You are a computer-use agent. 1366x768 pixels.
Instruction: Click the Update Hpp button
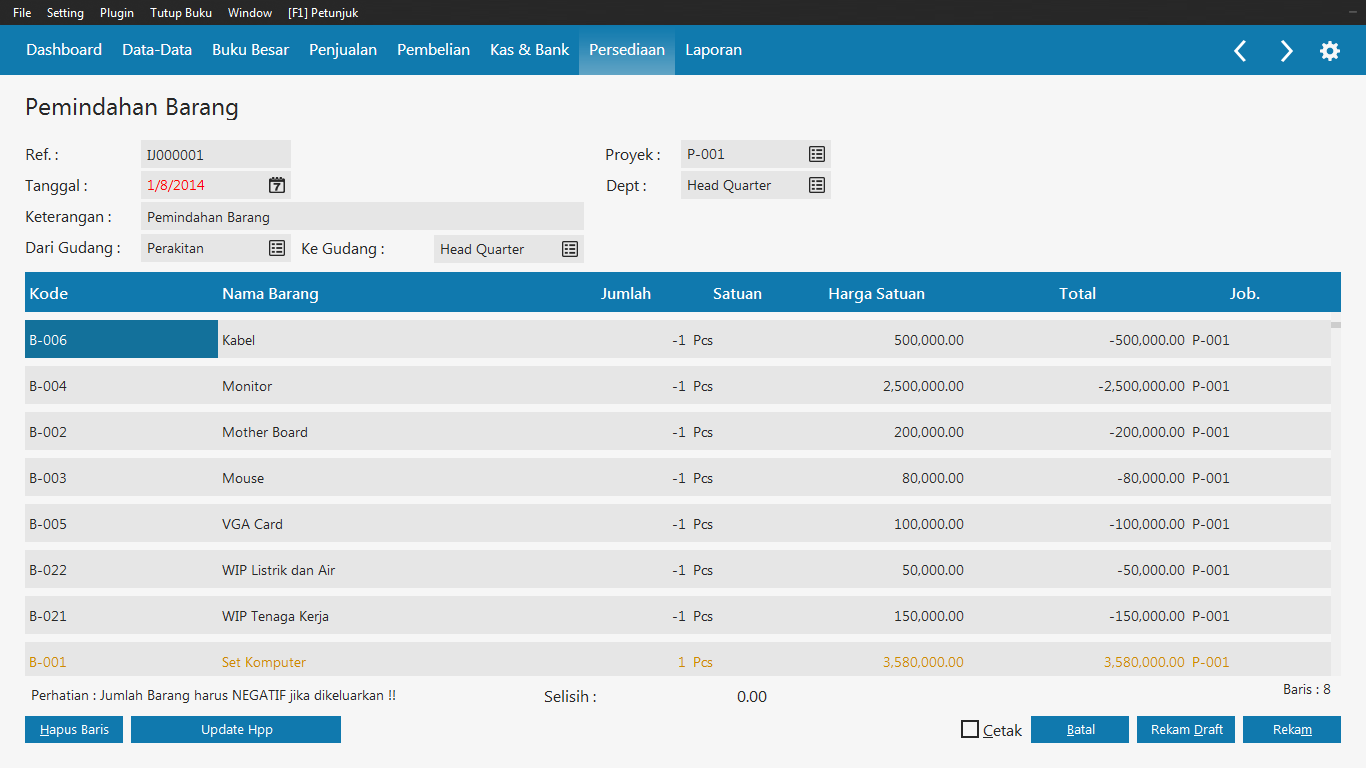(x=236, y=730)
